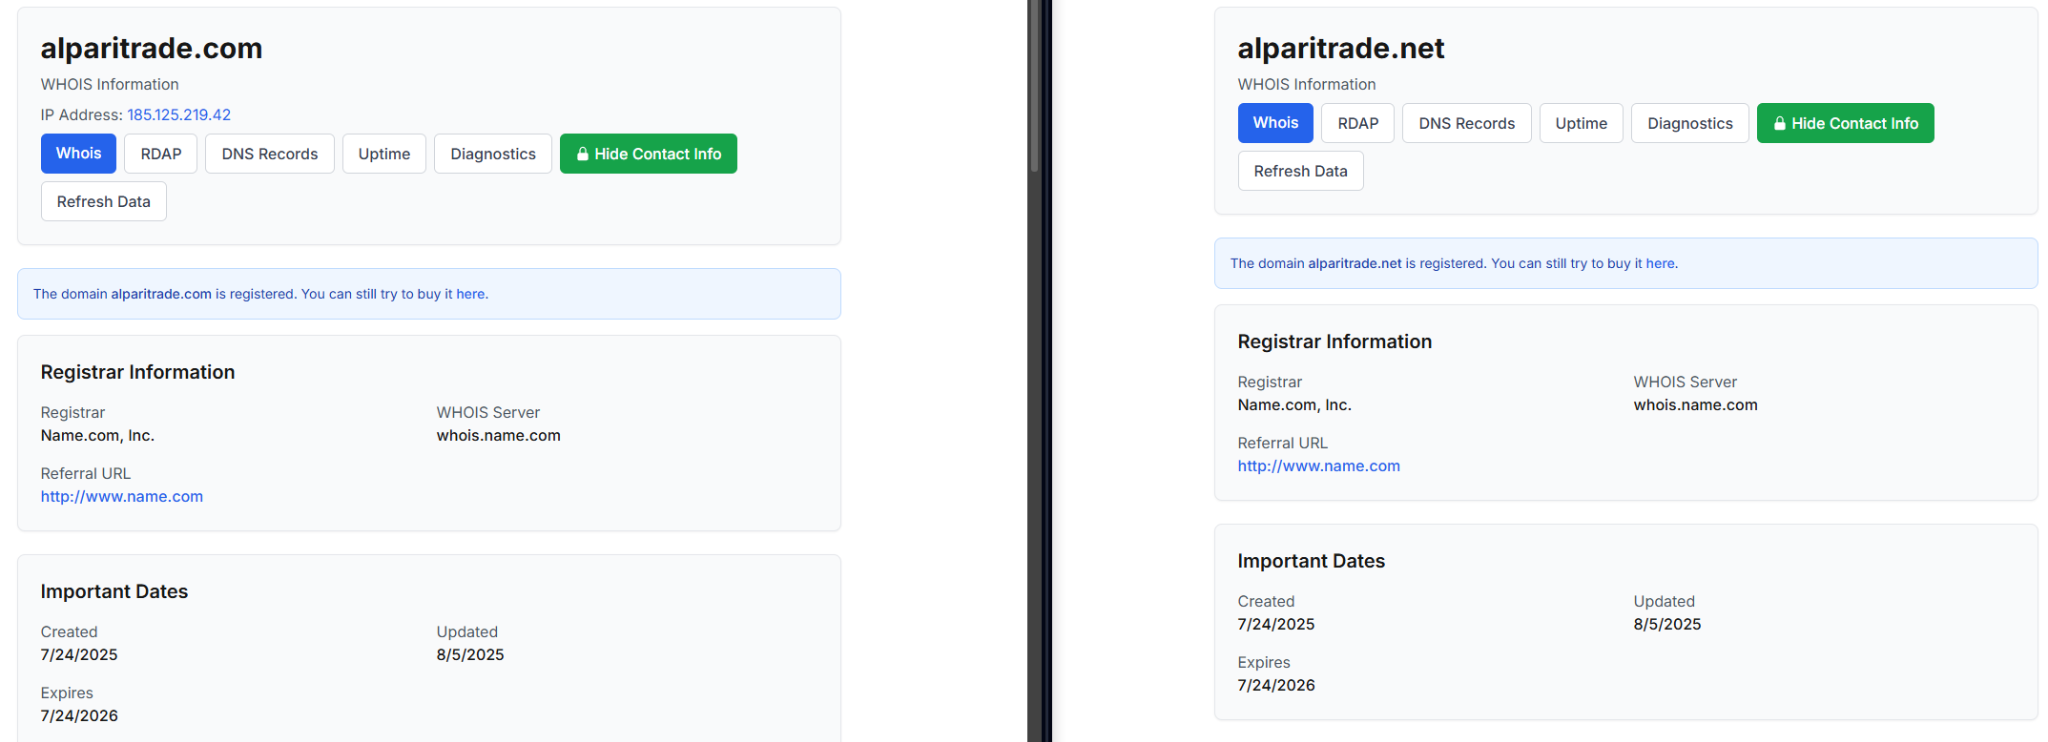Switch to DNS Records tab for alparitrade.net
Image resolution: width=2048 pixels, height=742 pixels.
click(x=1466, y=123)
